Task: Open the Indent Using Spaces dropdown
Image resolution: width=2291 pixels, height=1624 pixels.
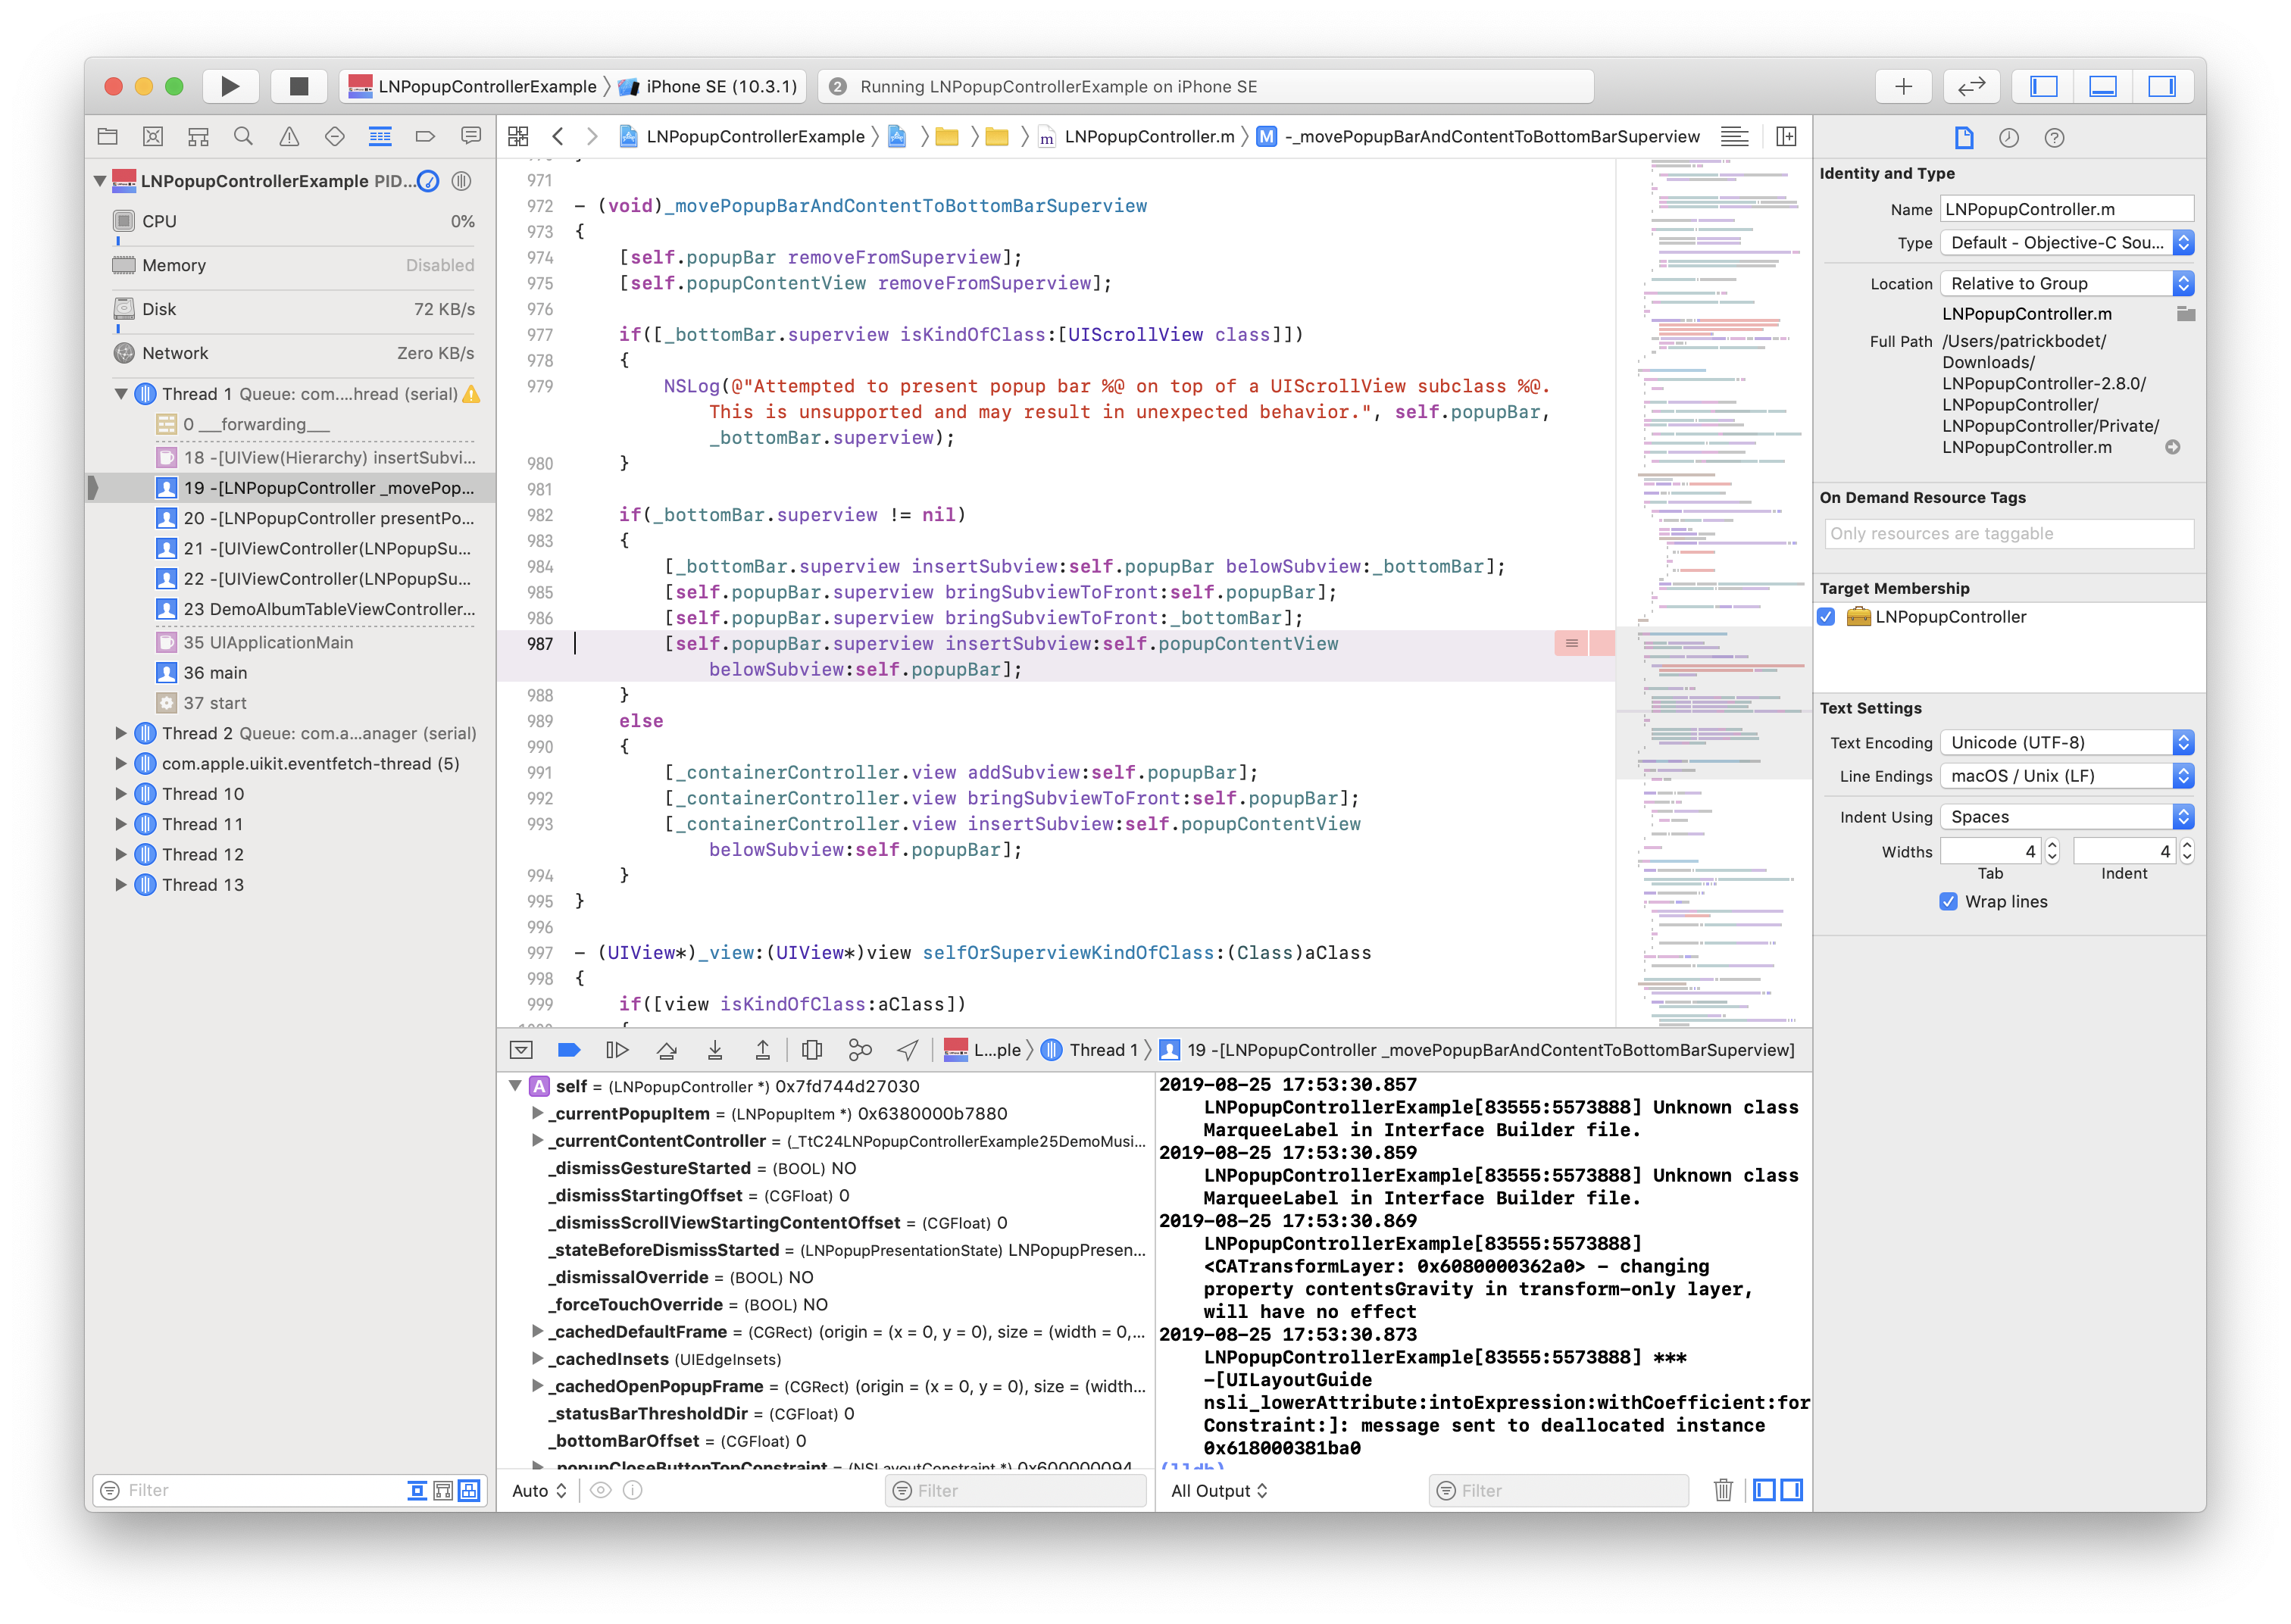Action: (x=2067, y=817)
